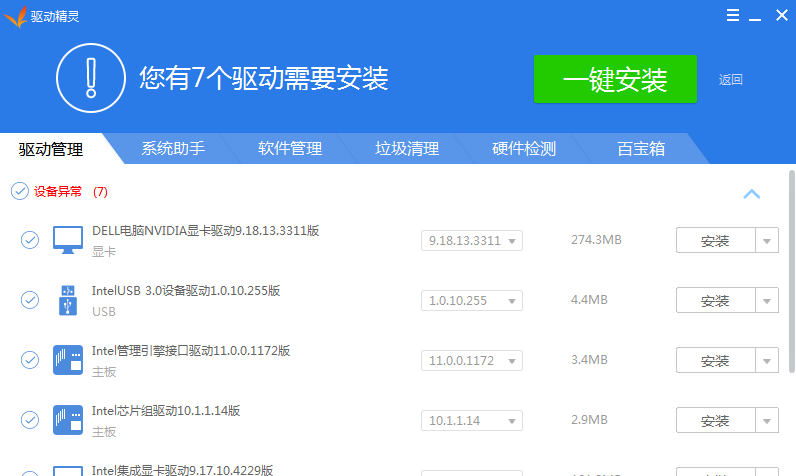Image resolution: width=796 pixels, height=476 pixels.
Task: Install the IntelUSB 3.0设备驱动
Action: (716, 300)
